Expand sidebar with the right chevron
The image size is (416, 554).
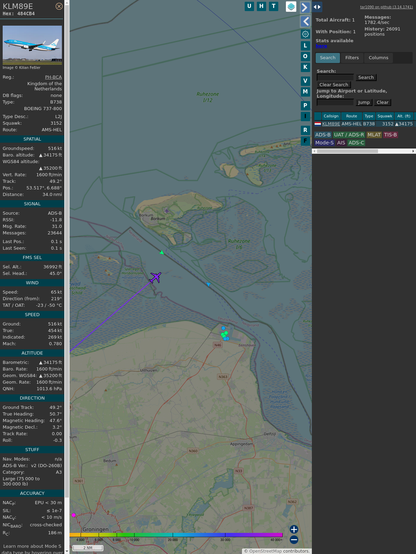tap(305, 7)
